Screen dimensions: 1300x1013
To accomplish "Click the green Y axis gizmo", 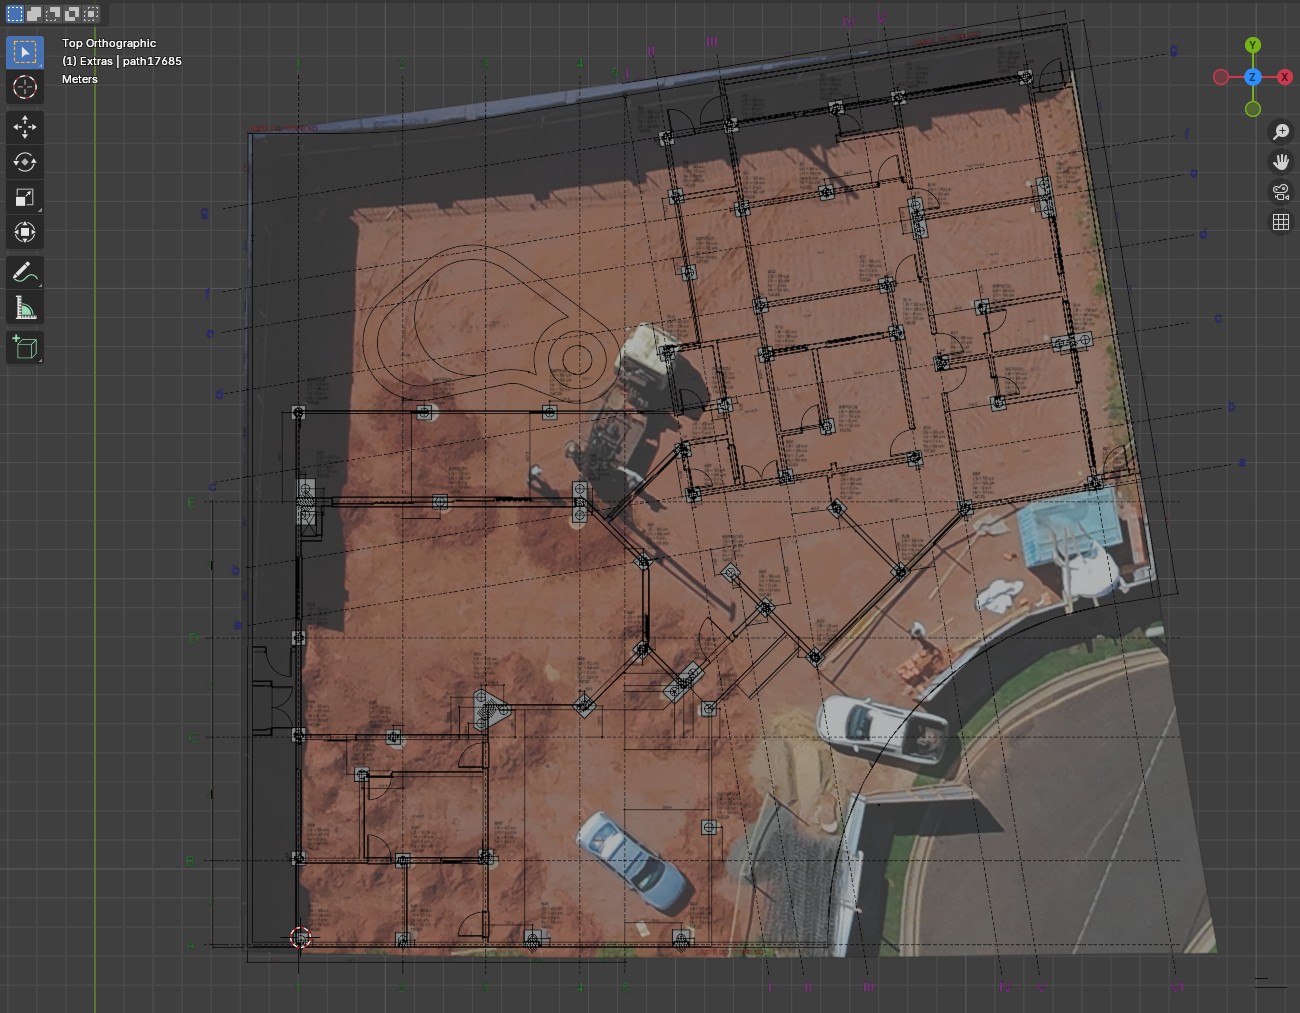I will pos(1253,45).
